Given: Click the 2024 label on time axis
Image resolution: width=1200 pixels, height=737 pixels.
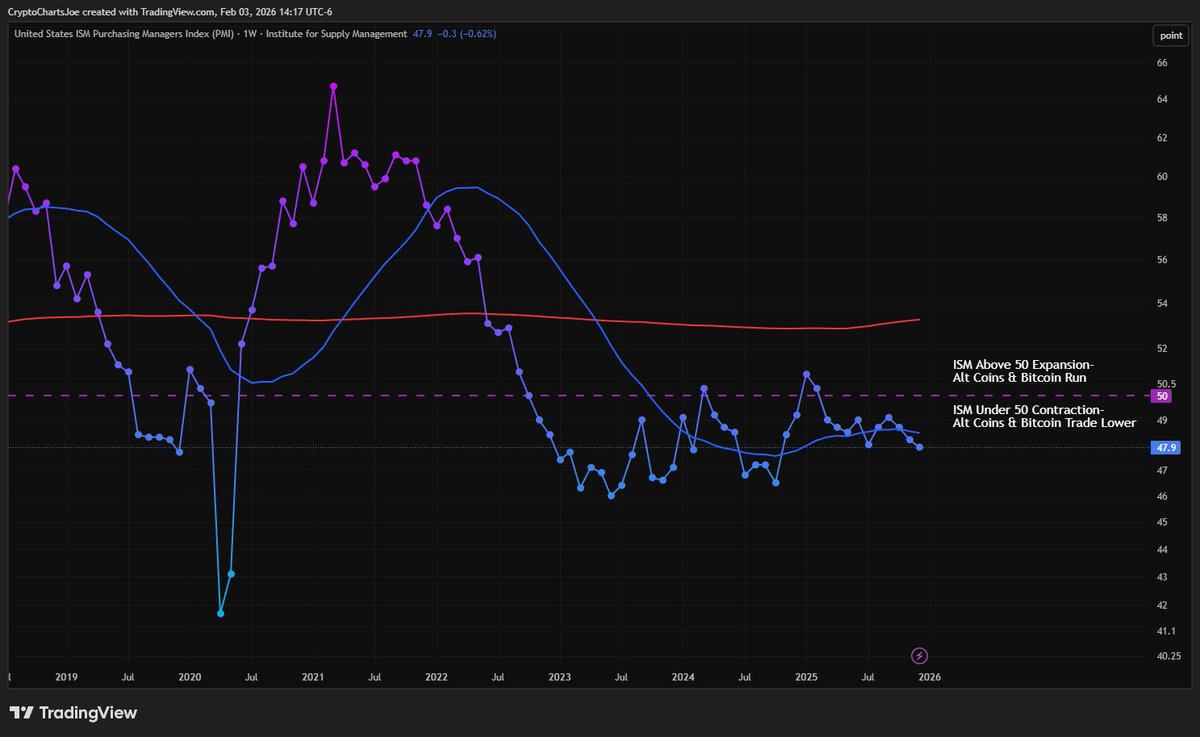Looking at the screenshot, I should [x=683, y=677].
